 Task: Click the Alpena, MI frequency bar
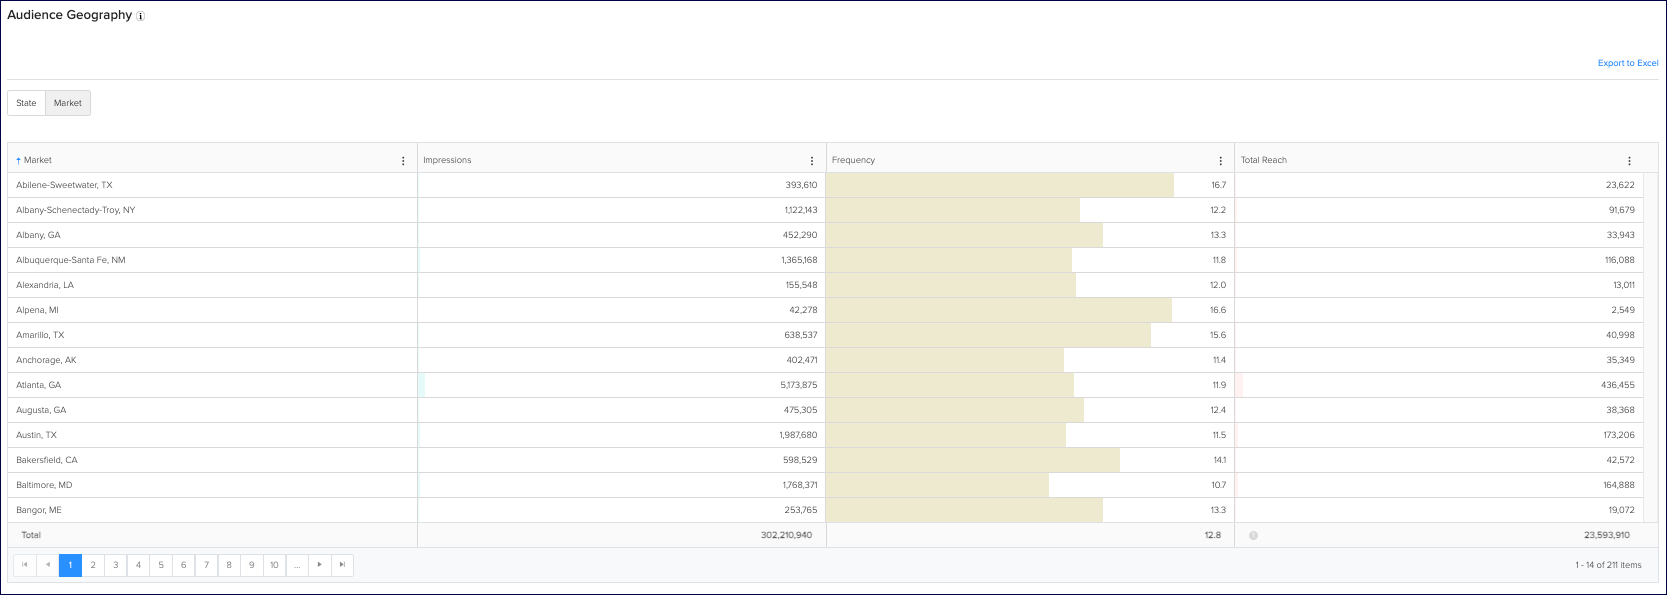pyautogui.click(x=999, y=310)
